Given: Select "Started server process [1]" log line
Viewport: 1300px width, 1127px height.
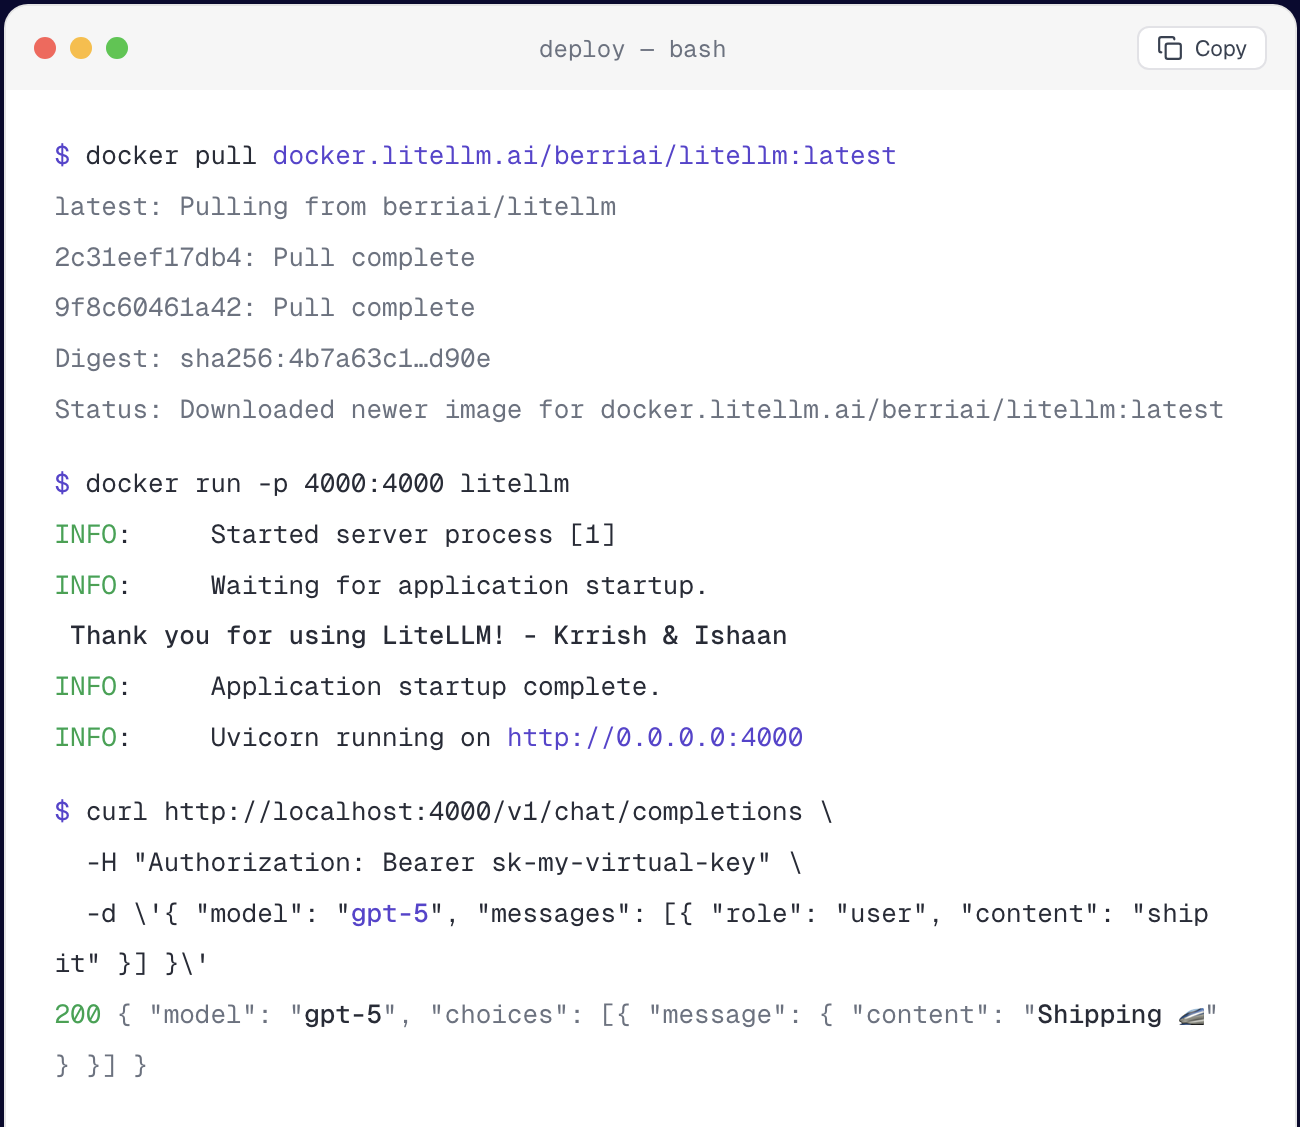Looking at the screenshot, I should point(413,535).
